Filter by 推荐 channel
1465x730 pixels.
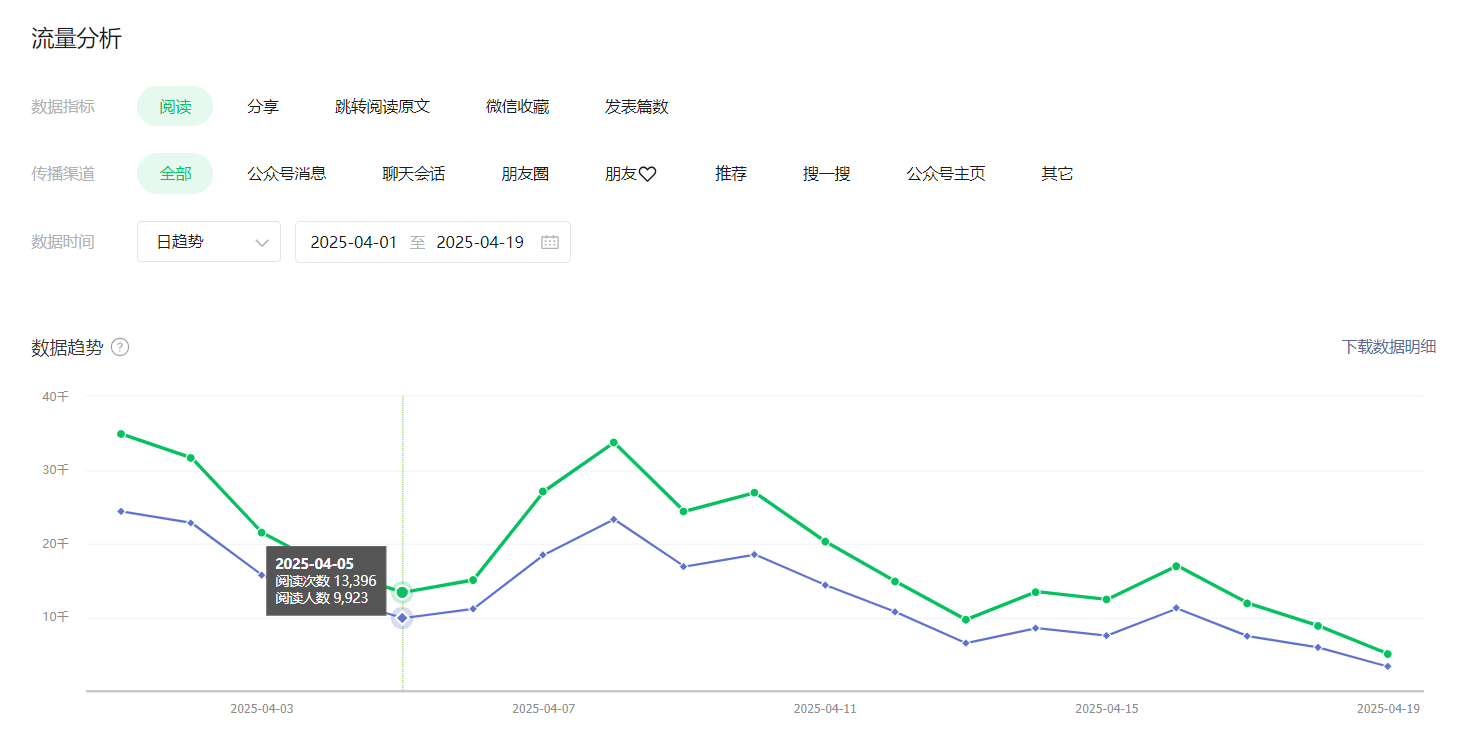pos(731,173)
